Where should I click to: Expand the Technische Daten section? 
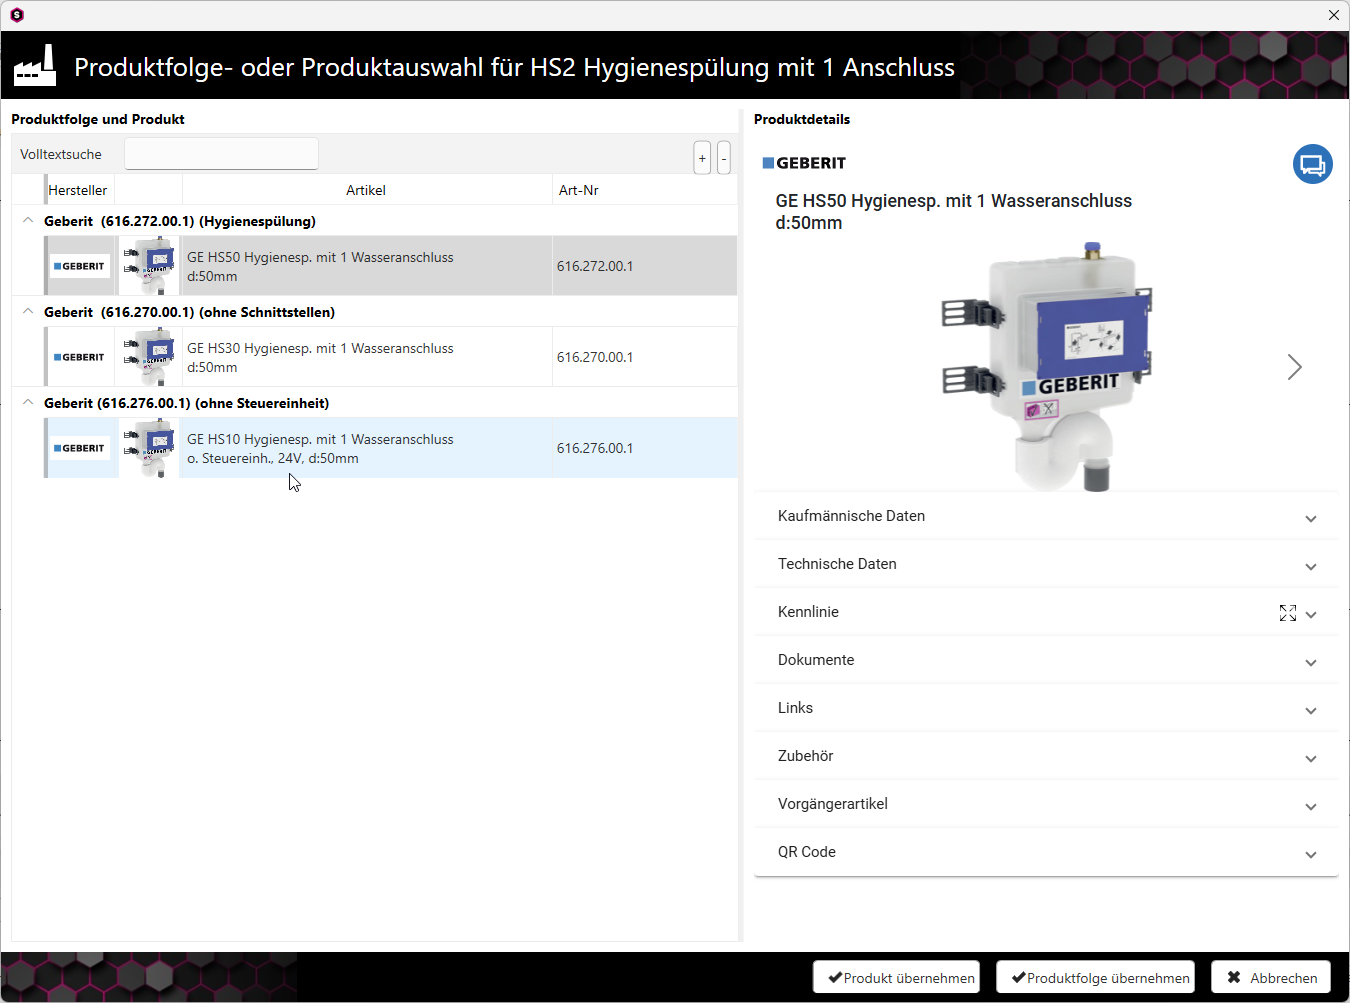pyautogui.click(x=1046, y=564)
